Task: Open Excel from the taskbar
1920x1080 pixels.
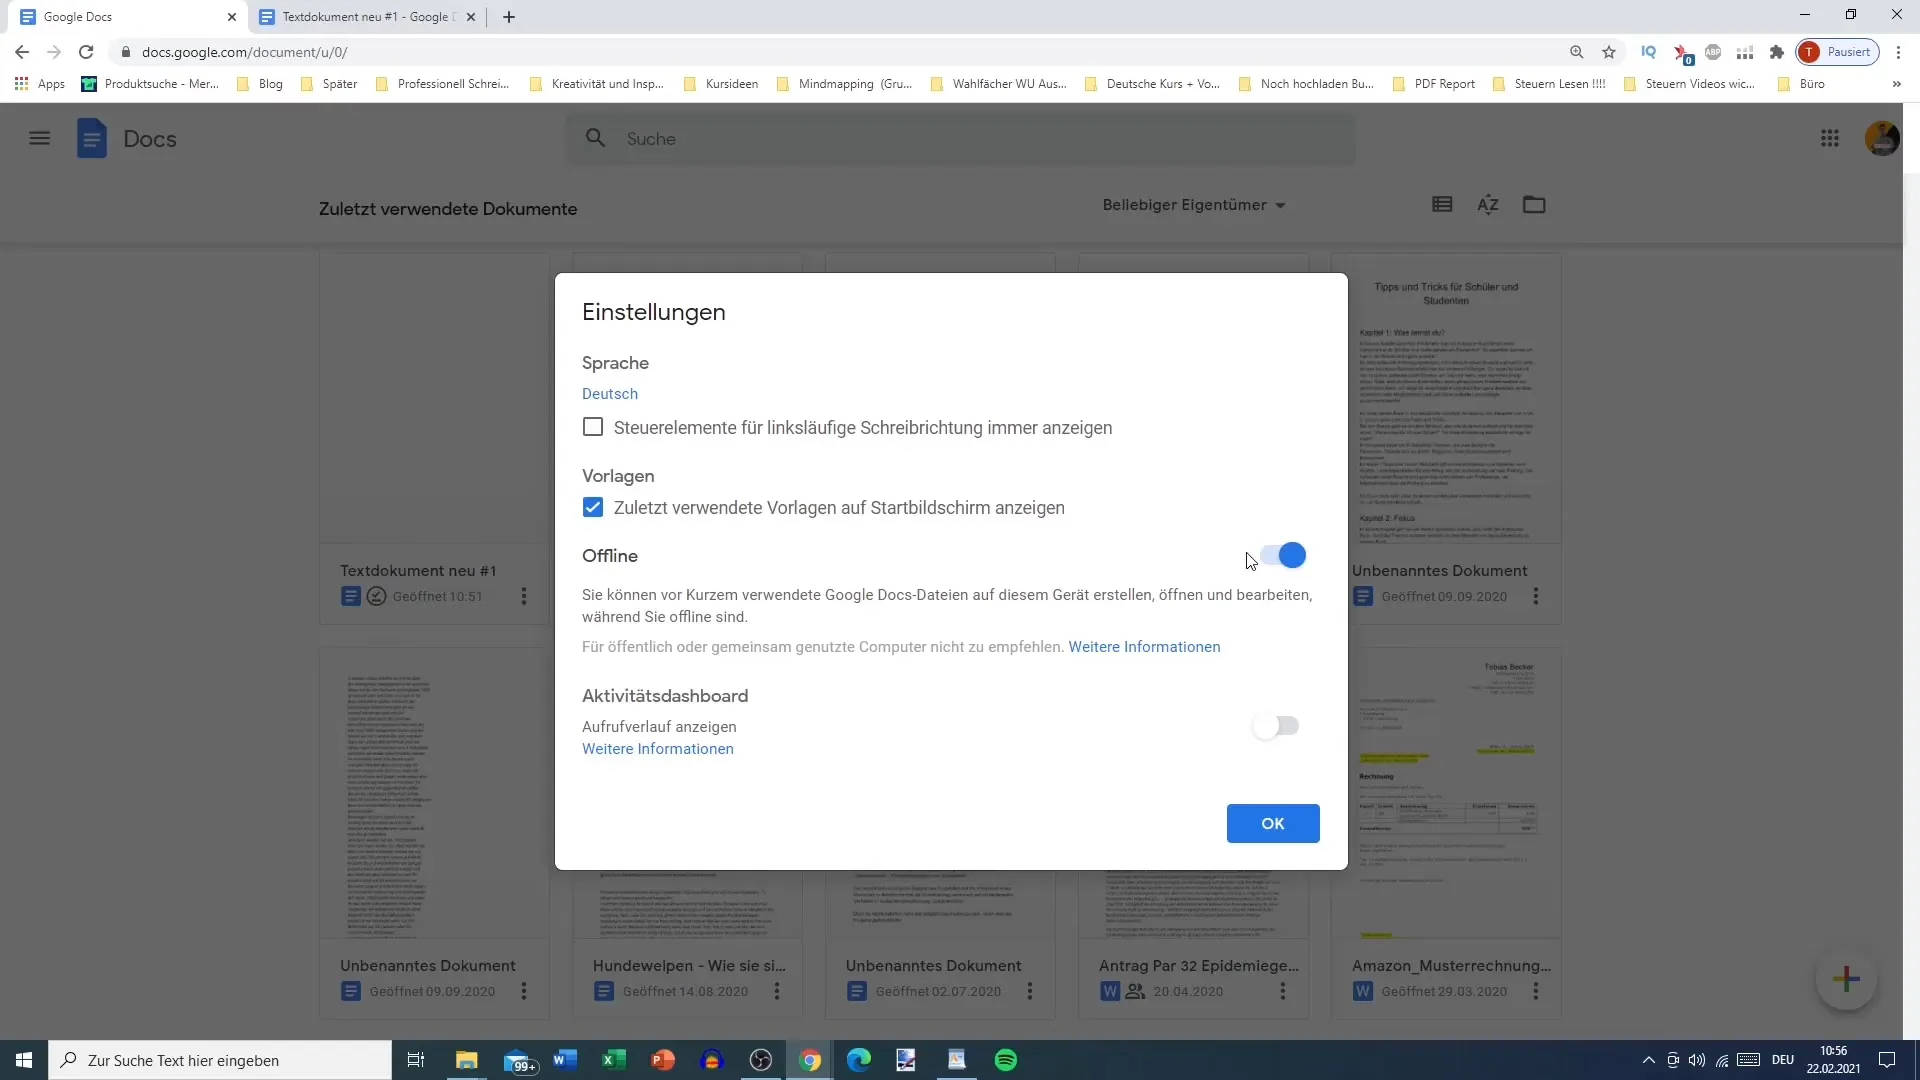Action: (x=614, y=1060)
